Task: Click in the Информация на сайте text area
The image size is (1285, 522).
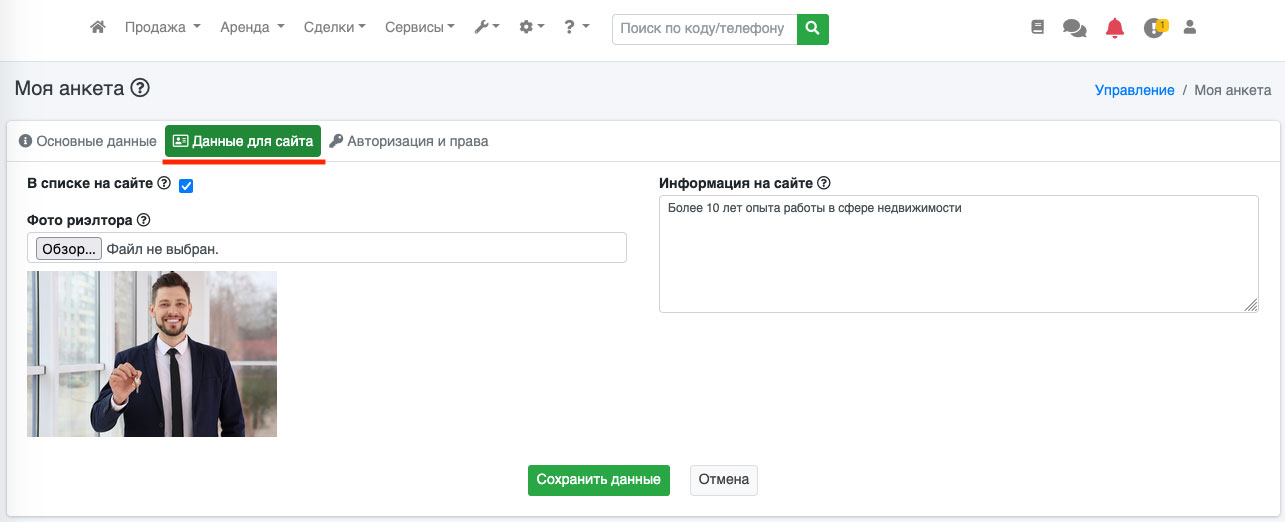Action: (x=957, y=253)
